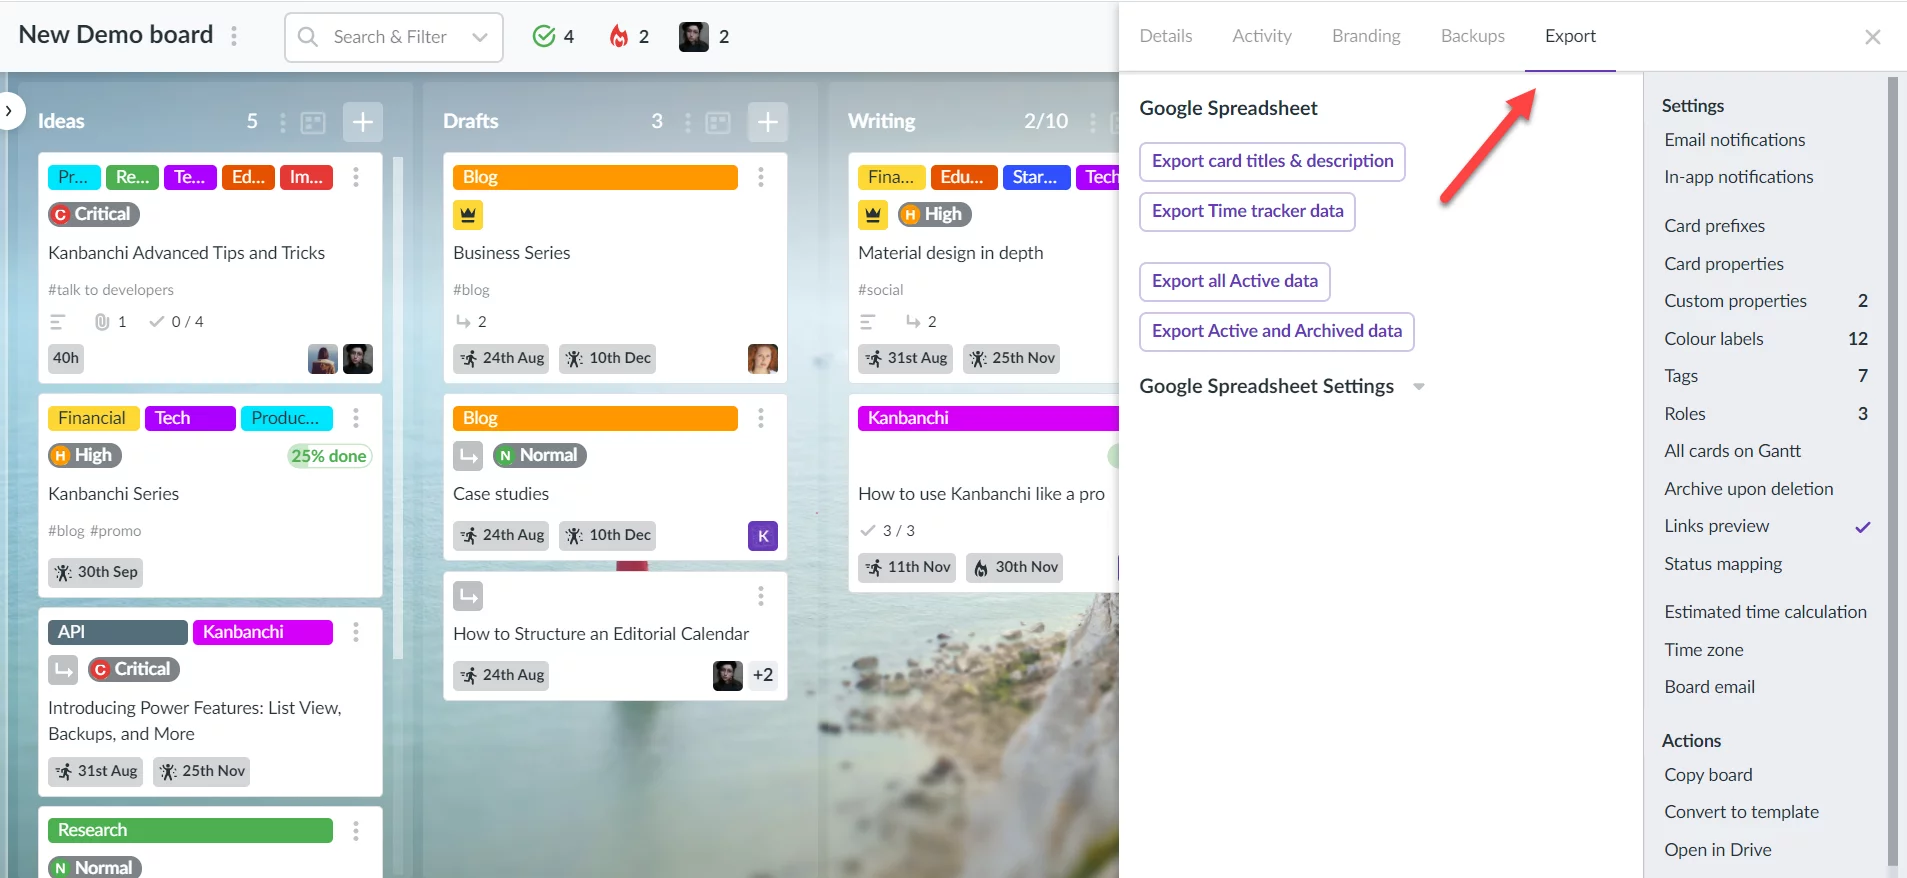Add a card to the Ideas list
This screenshot has height=878, width=1907.
pos(363,122)
